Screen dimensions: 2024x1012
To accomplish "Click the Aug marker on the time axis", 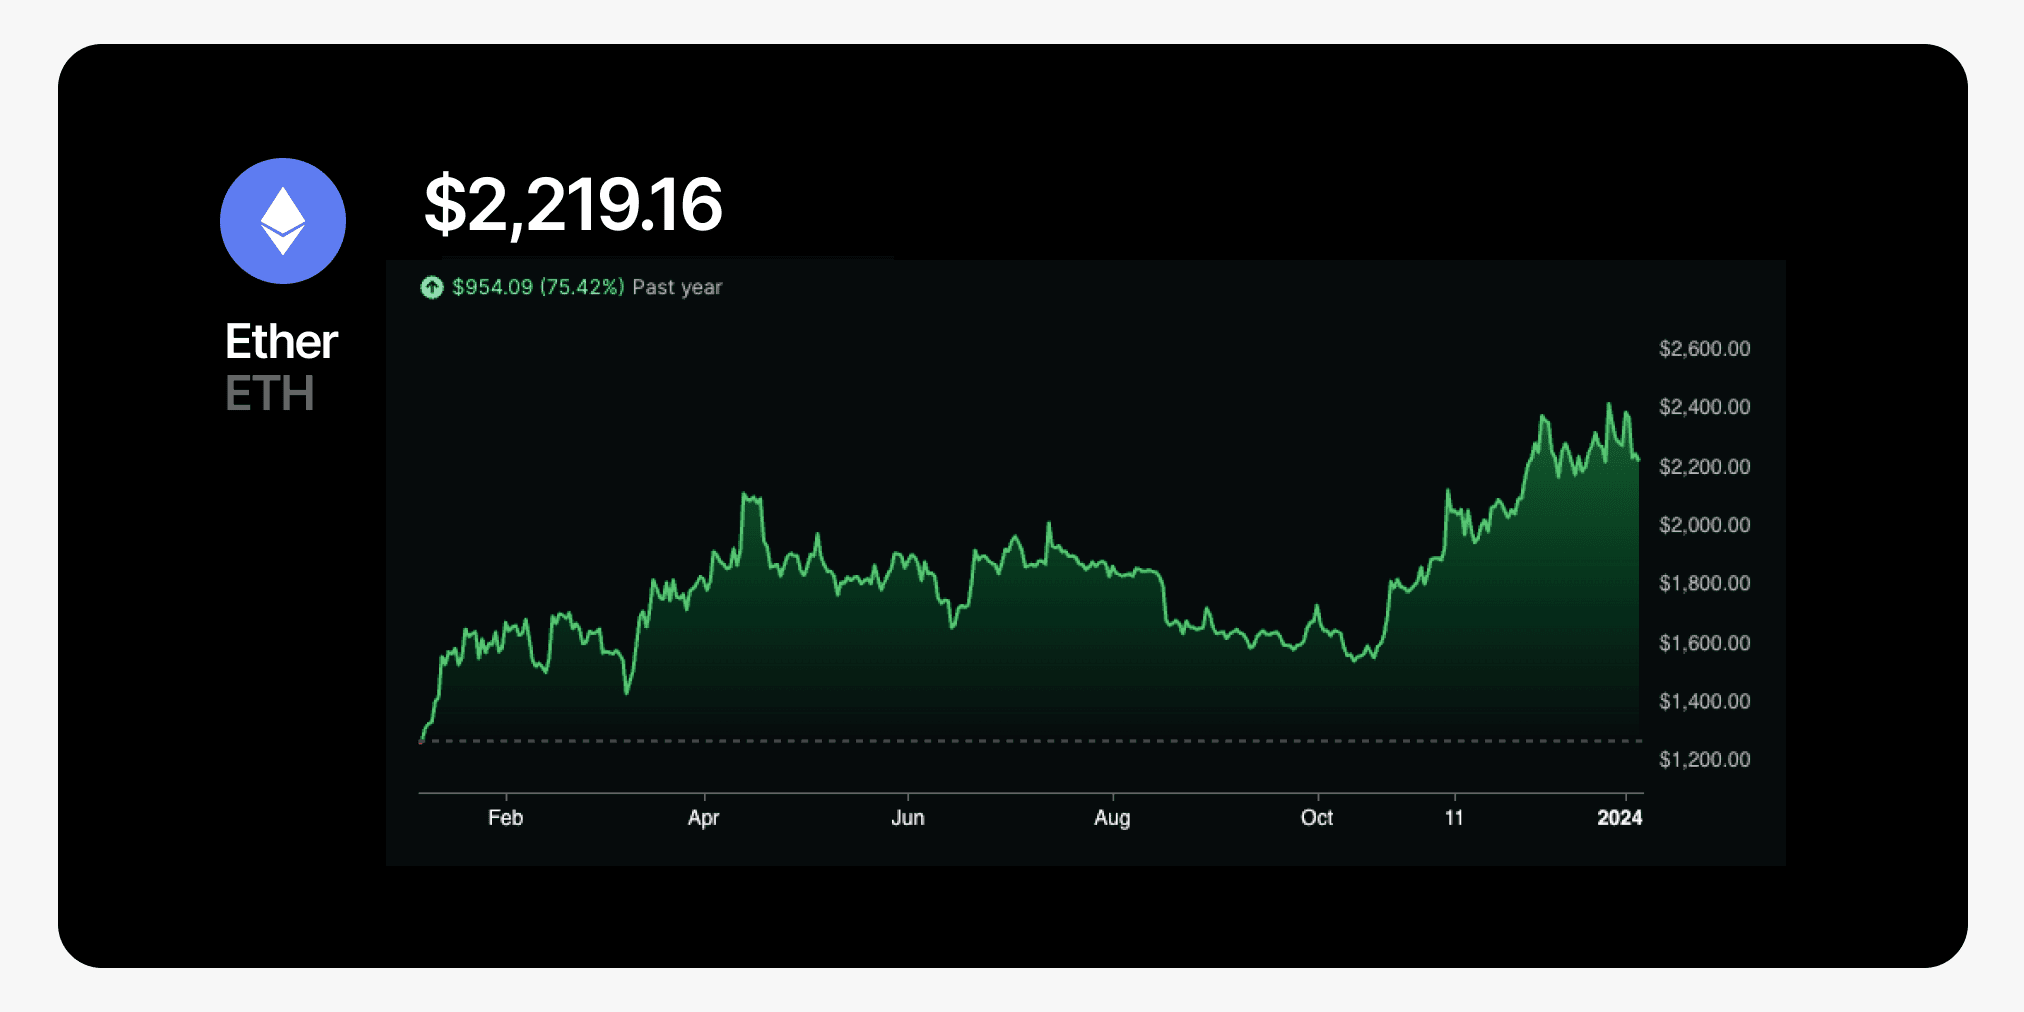I will (1112, 819).
